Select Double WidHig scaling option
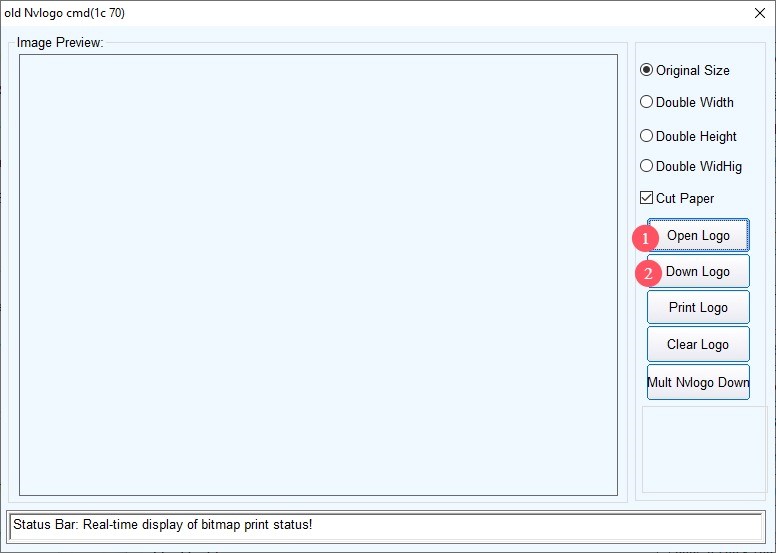Viewport: 776px width, 553px height. pyautogui.click(x=690, y=166)
